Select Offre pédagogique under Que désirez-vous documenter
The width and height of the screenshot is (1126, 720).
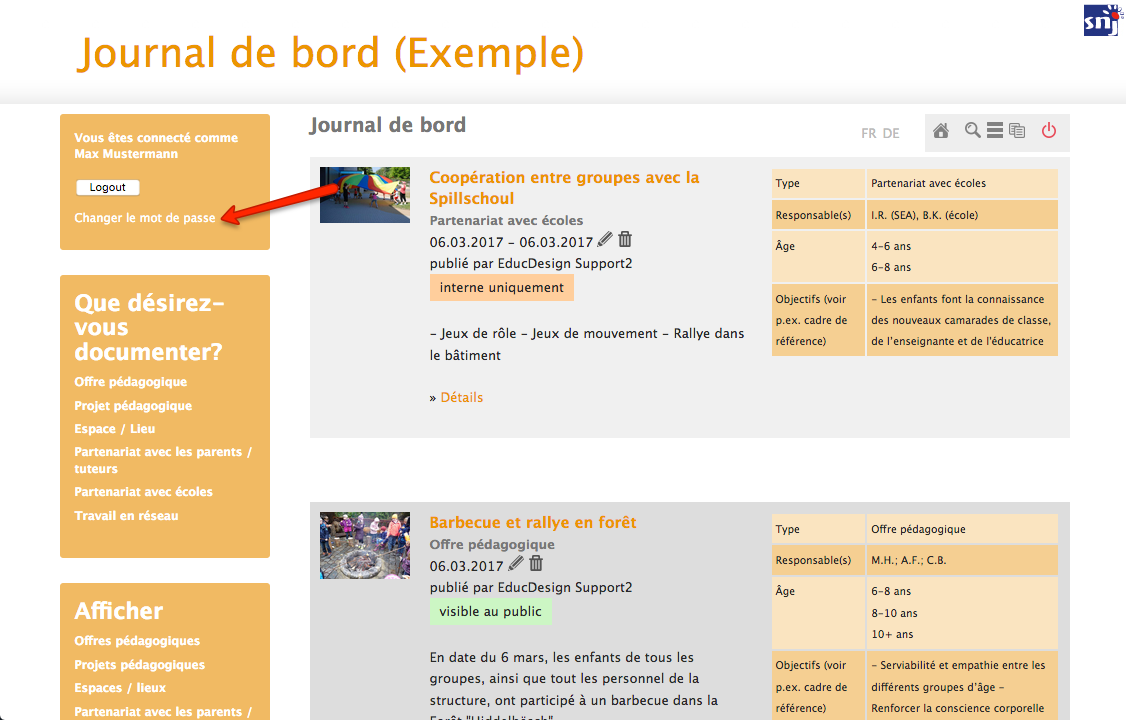click(130, 382)
